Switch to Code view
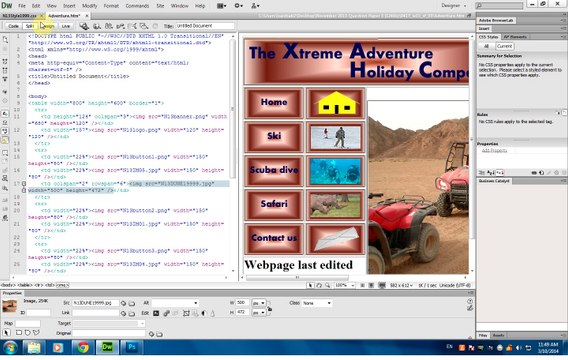 13,26
